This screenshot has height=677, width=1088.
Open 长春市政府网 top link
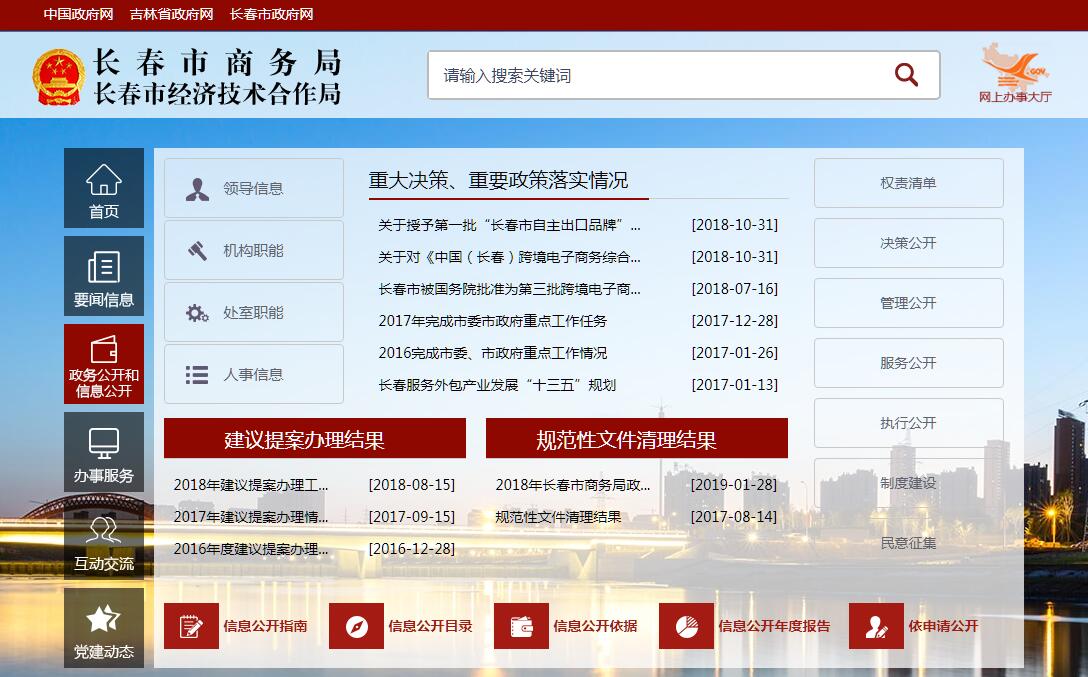point(271,15)
